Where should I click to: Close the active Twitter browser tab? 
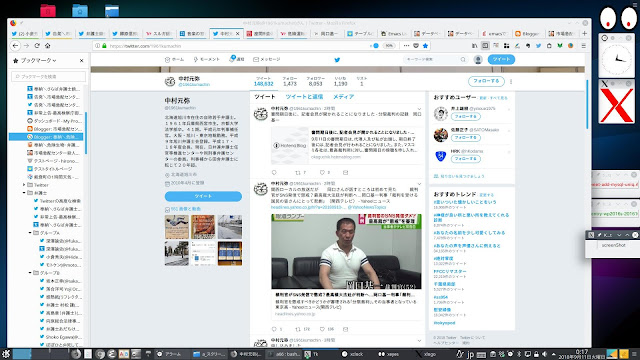(x=238, y=33)
